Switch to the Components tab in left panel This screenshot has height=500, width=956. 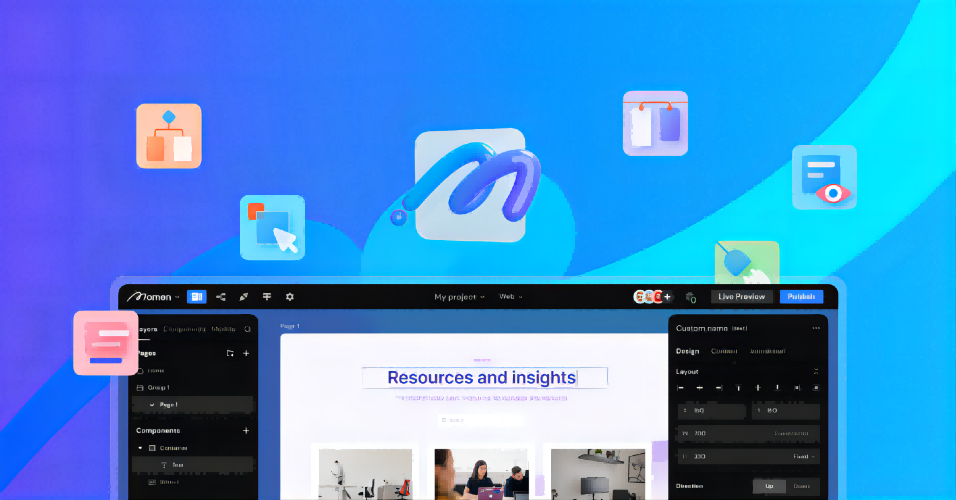click(x=185, y=329)
